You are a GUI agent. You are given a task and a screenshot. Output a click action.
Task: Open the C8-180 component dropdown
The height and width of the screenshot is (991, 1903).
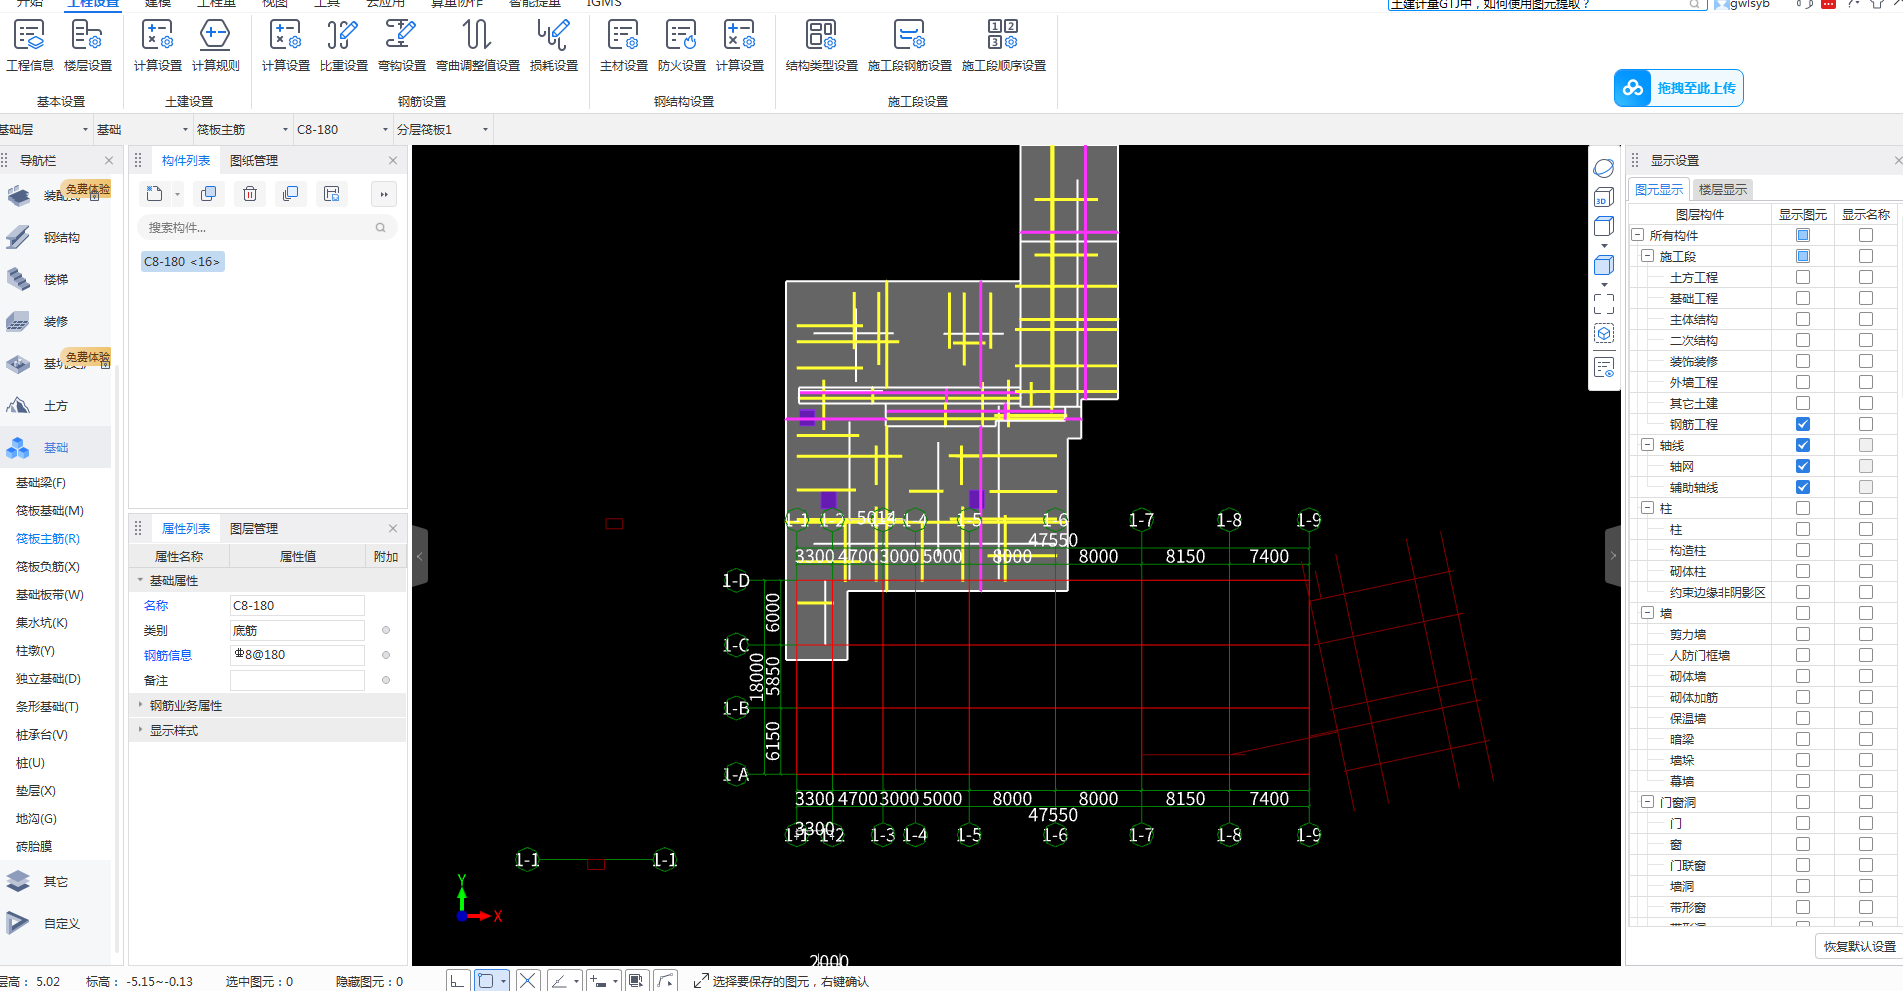coord(342,129)
